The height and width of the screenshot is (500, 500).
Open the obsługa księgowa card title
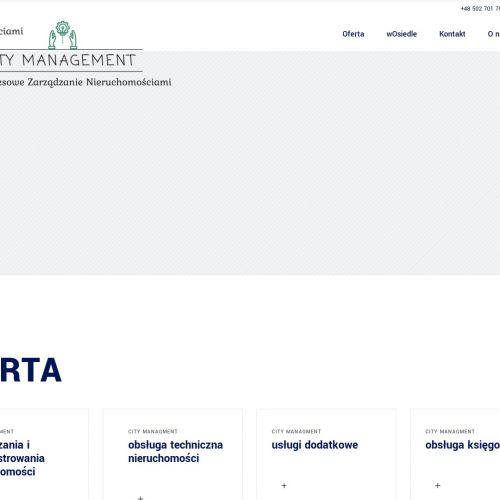click(462, 445)
